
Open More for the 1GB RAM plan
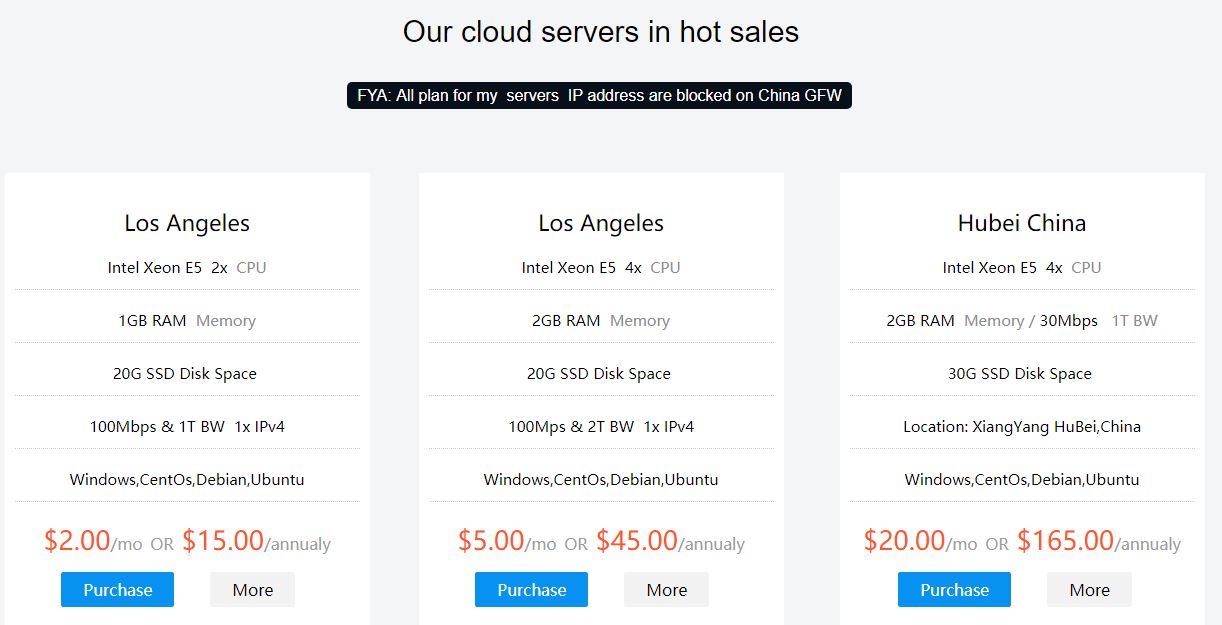(252, 590)
